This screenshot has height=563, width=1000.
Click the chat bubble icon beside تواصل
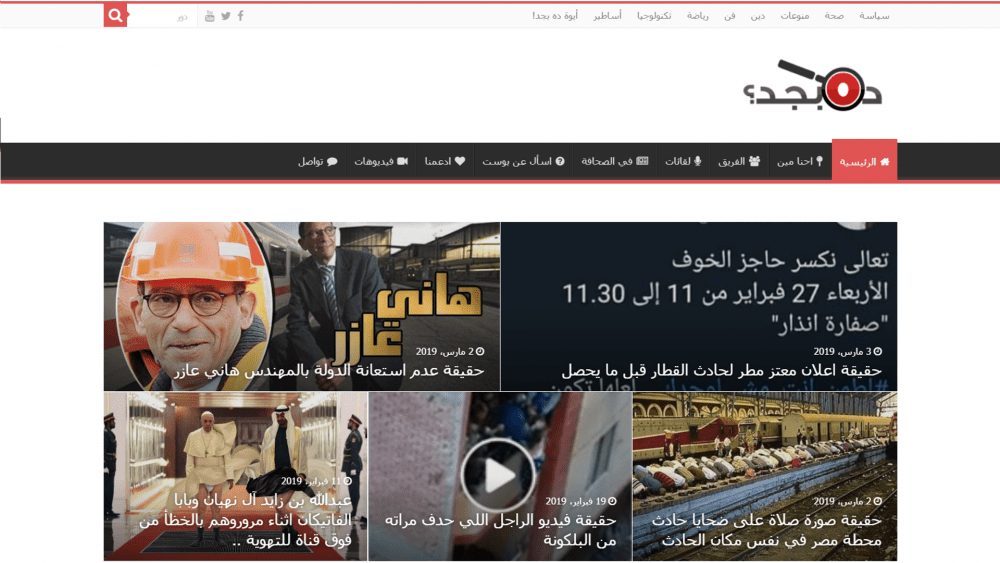pos(332,161)
